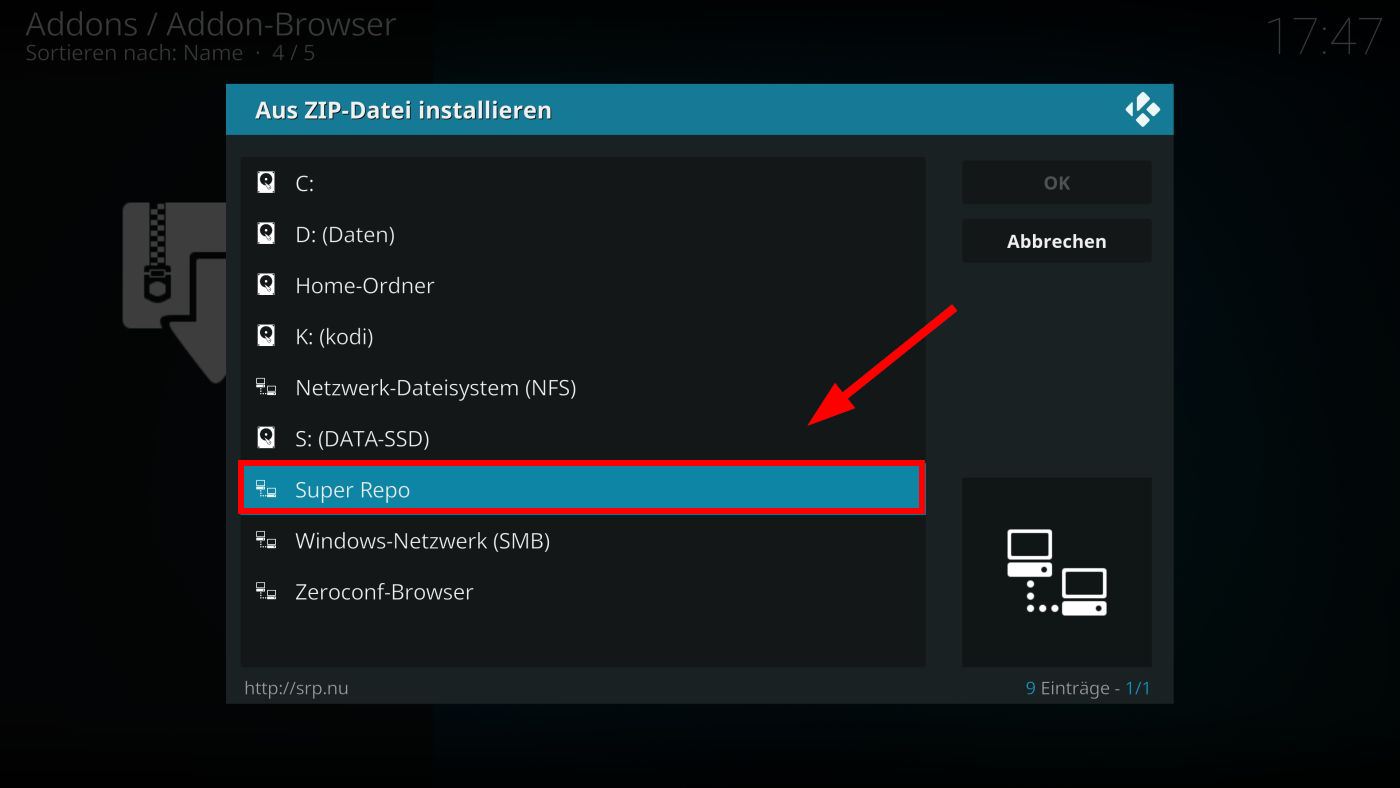
Task: Click the large network computers preview image
Action: coord(1056,572)
